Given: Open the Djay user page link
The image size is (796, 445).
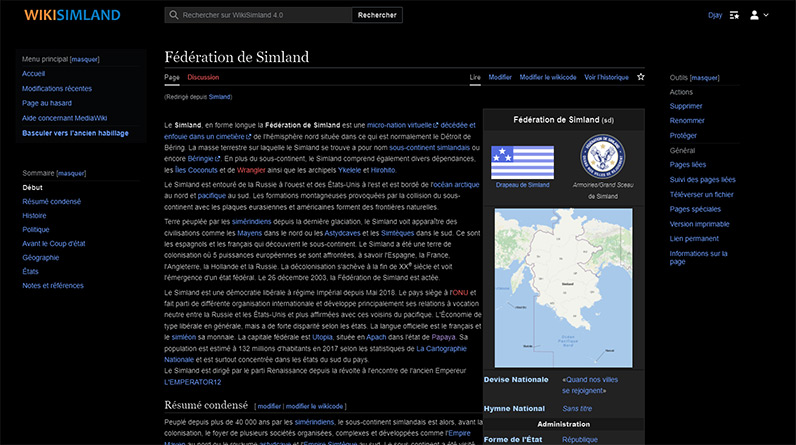Looking at the screenshot, I should click(x=715, y=16).
